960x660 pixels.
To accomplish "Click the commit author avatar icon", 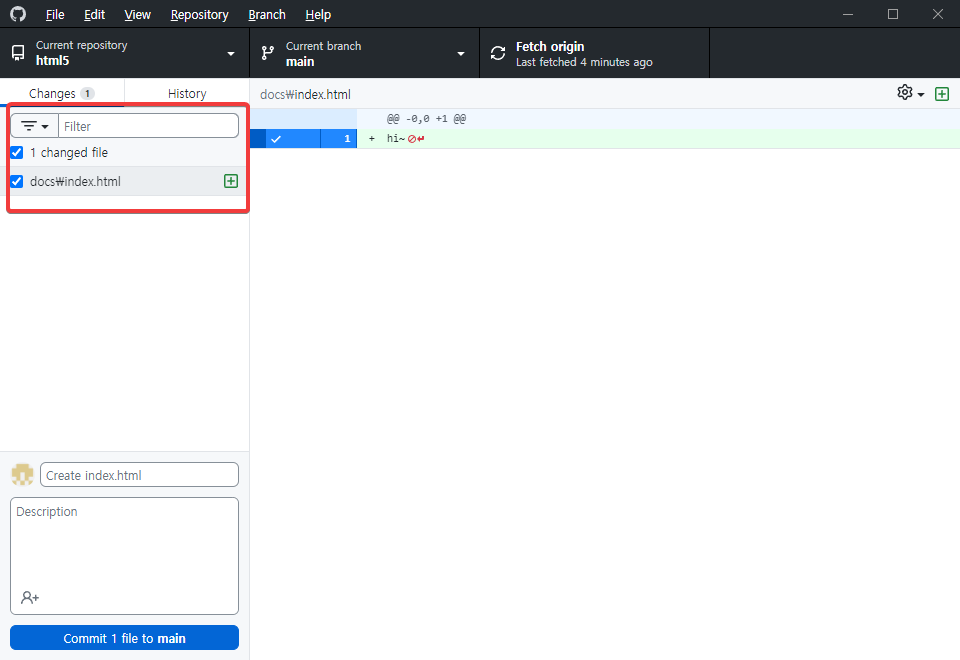I will point(21,474).
